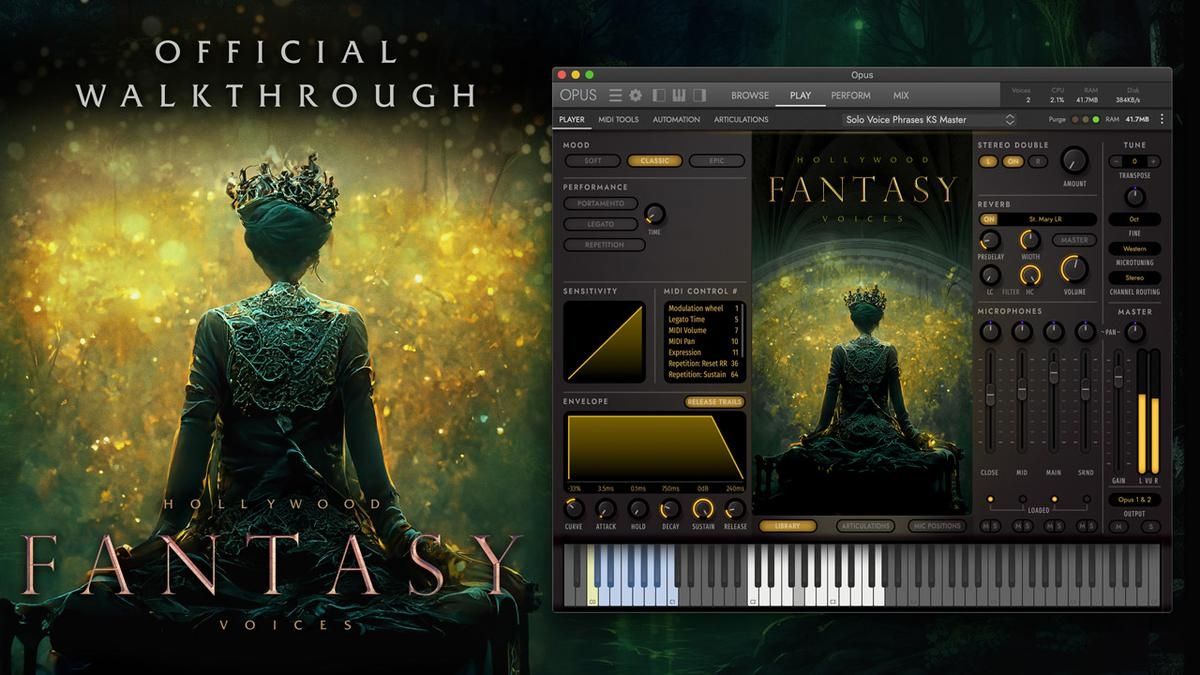1200x675 pixels.
Task: Switch to the Browse tab
Action: click(x=749, y=96)
